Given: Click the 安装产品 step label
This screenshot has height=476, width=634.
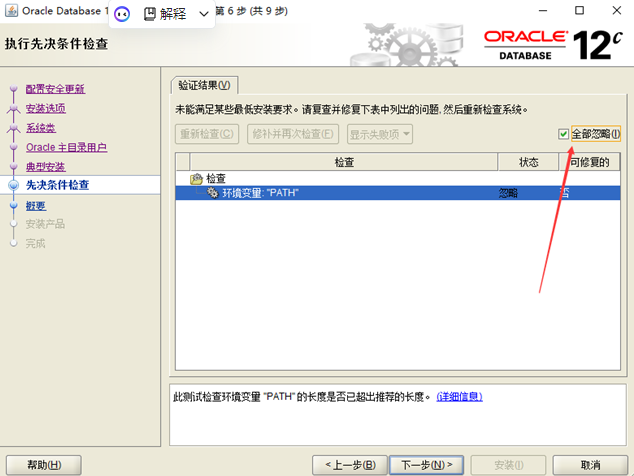Looking at the screenshot, I should [45, 224].
